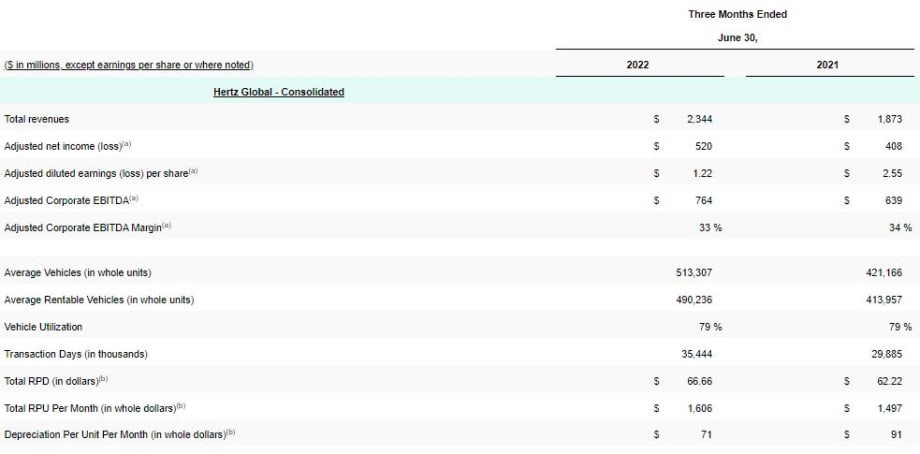This screenshot has height=454, width=920.
Task: Select the 'Vehicle Utilization' row label
Action: click(x=43, y=327)
